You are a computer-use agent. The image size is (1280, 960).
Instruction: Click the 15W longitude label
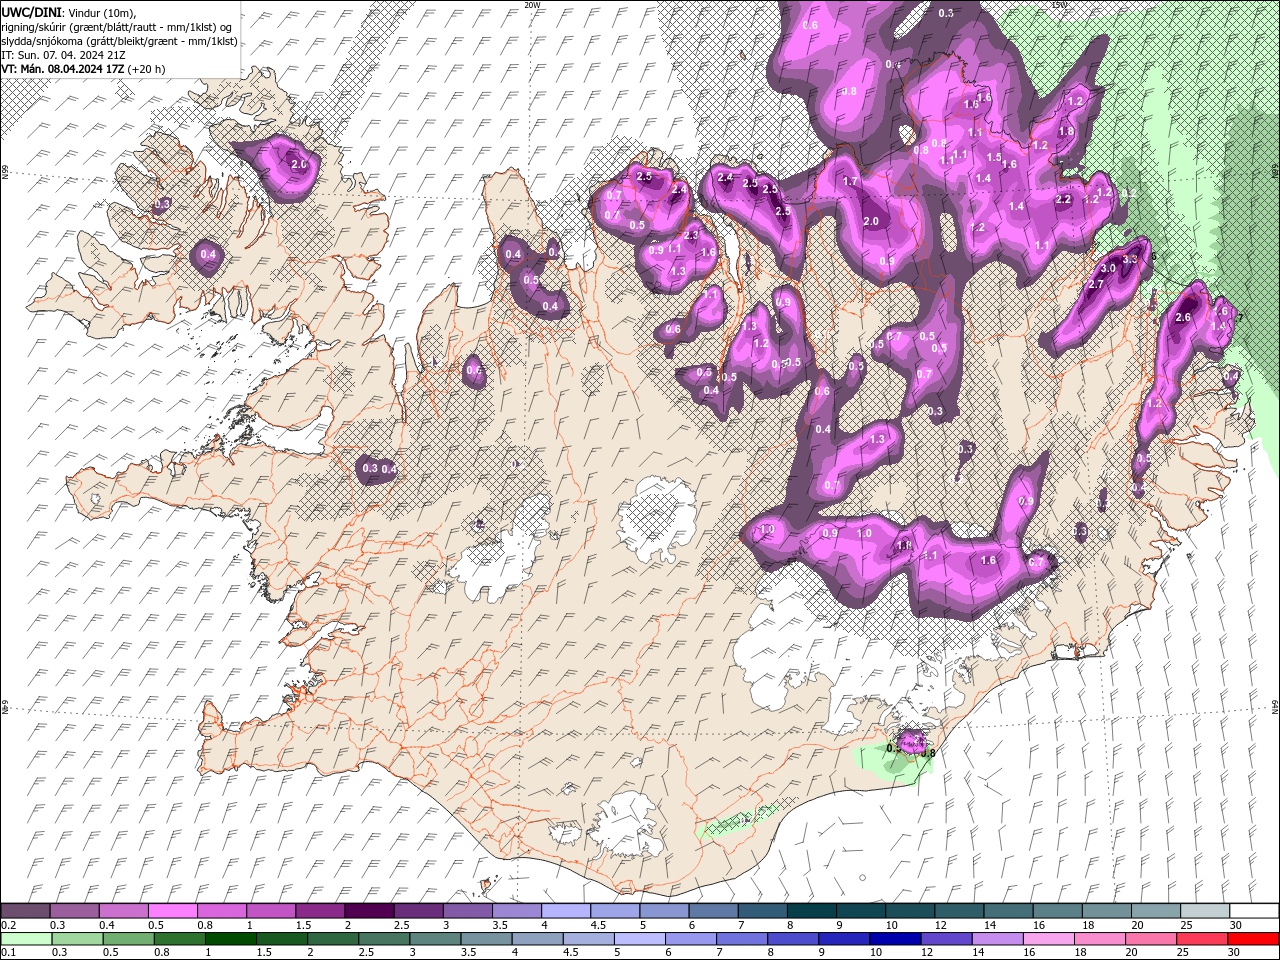[x=1059, y=5]
